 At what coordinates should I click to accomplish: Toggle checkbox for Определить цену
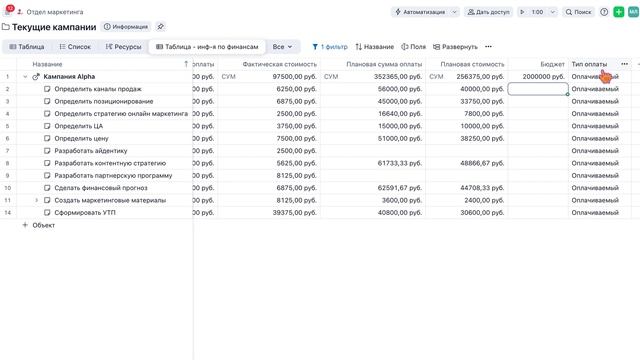click(x=47, y=138)
